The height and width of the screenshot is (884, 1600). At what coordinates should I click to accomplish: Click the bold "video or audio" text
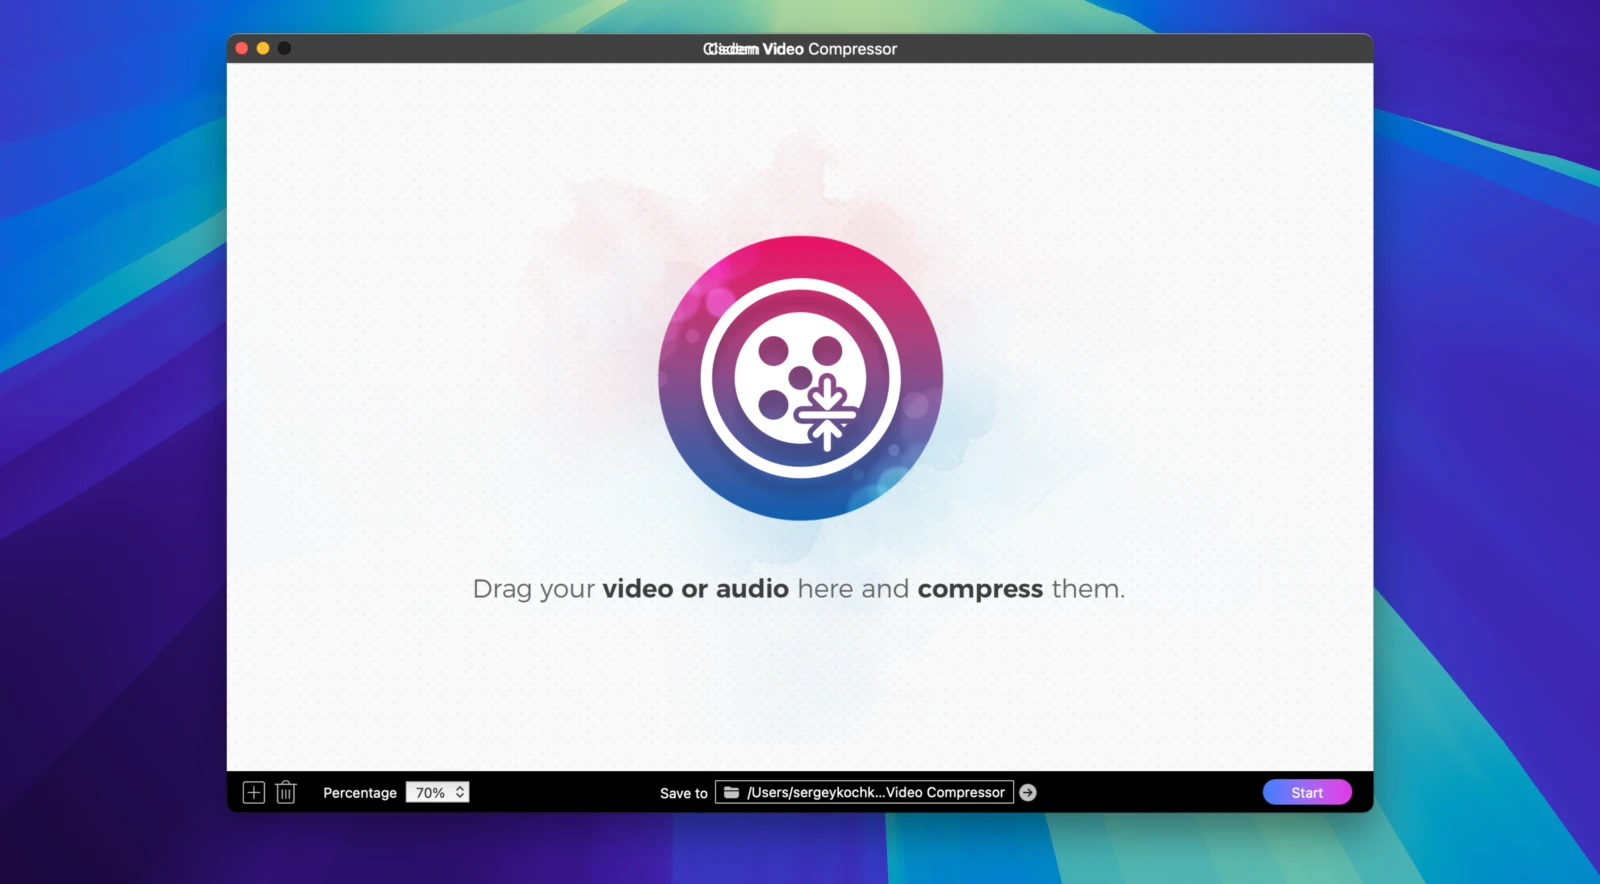[695, 589]
